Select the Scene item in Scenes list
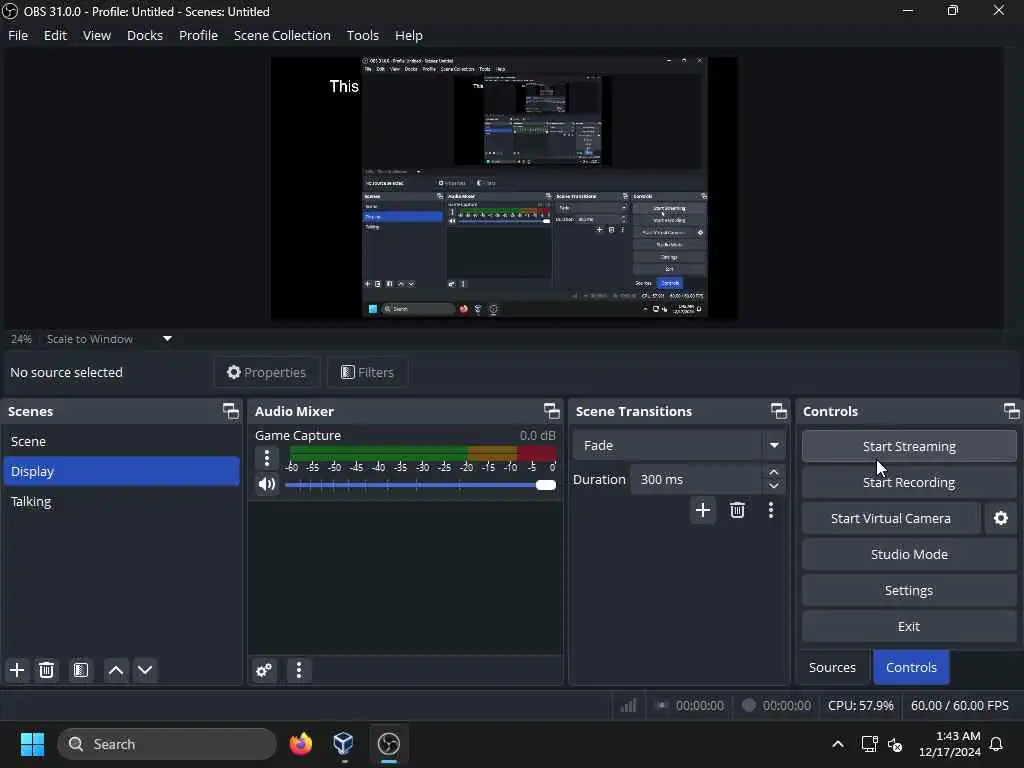 (x=121, y=441)
